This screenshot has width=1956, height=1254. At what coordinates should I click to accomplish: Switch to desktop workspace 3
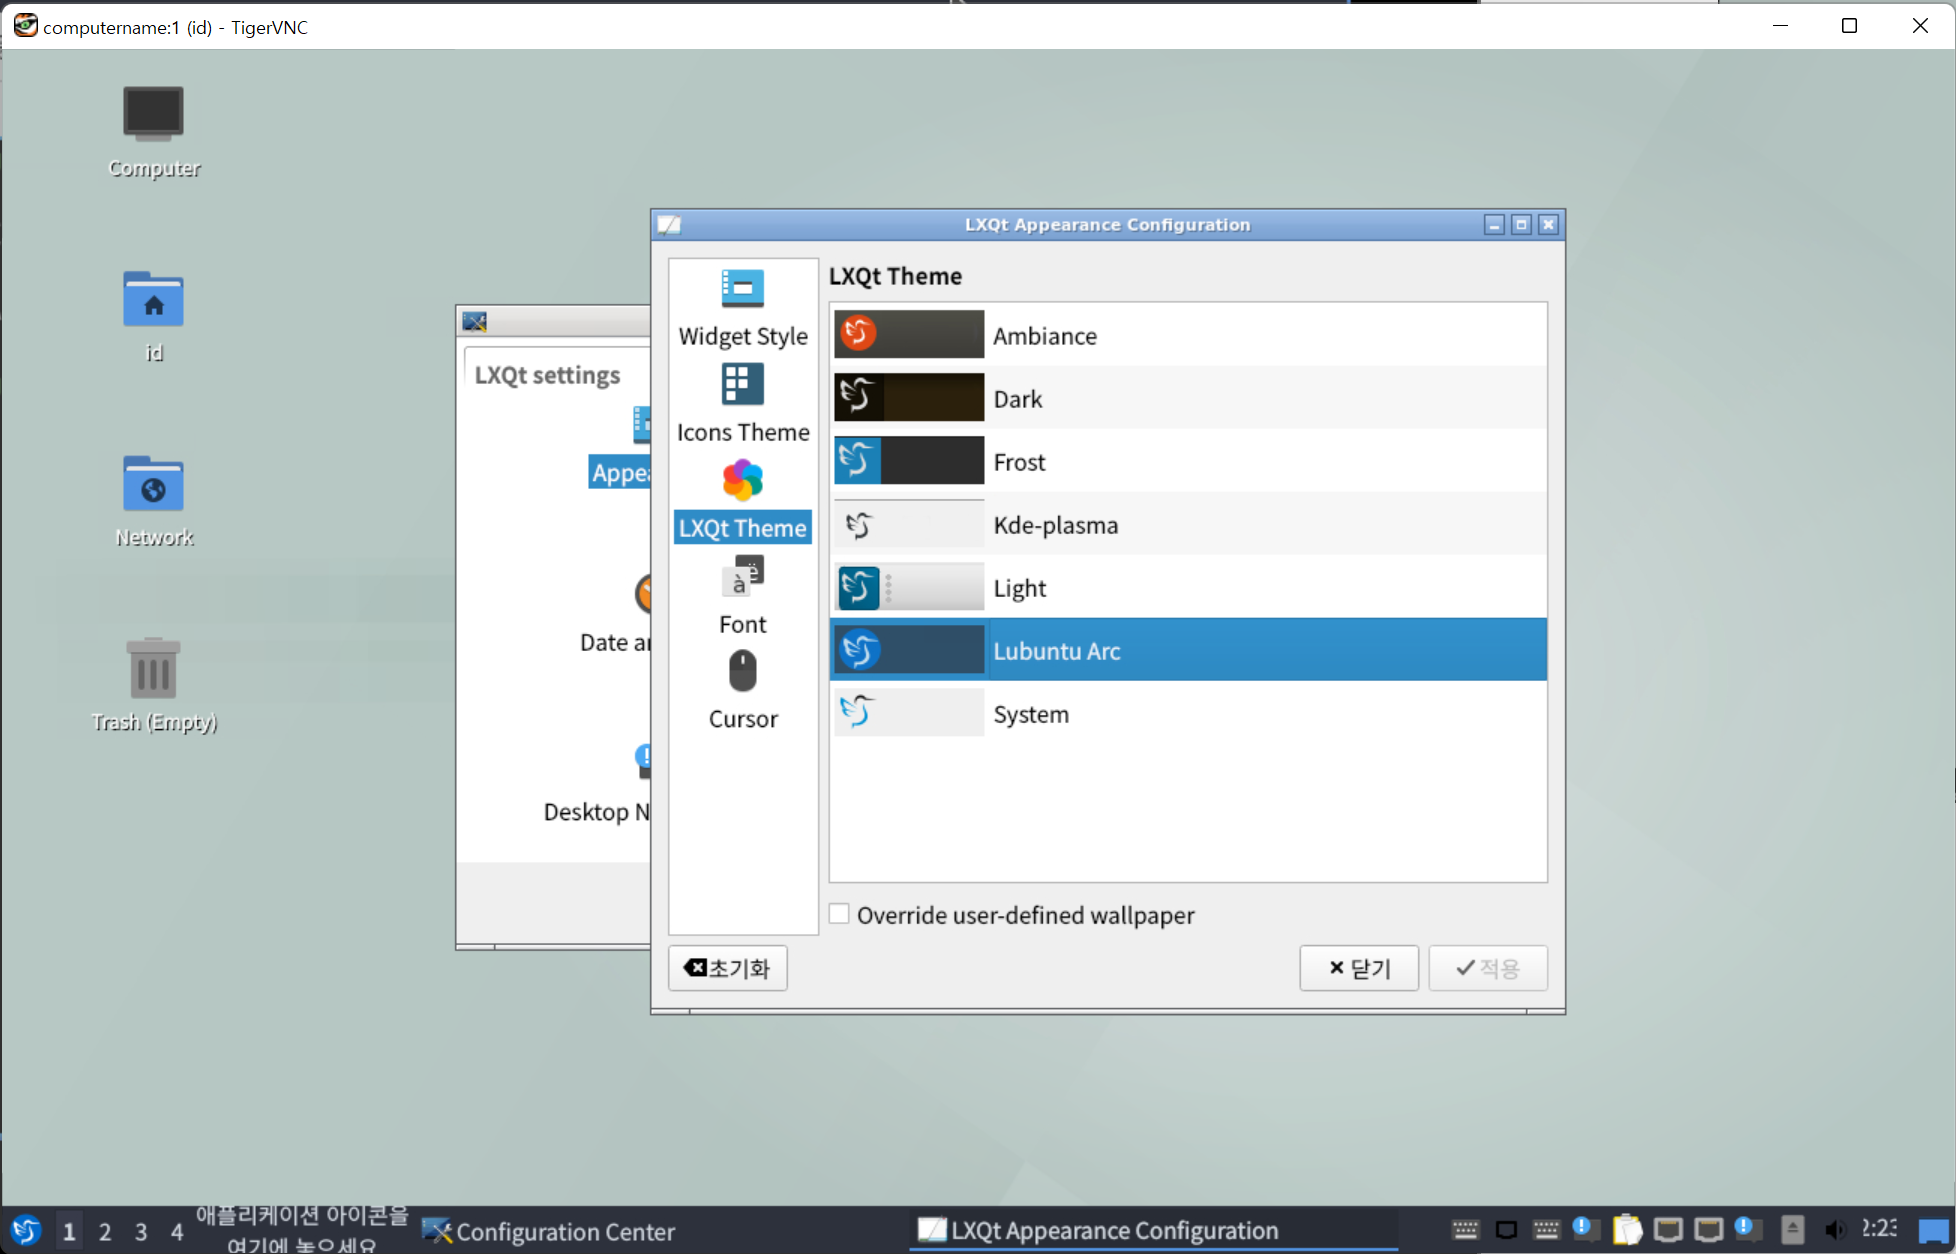coord(141,1231)
